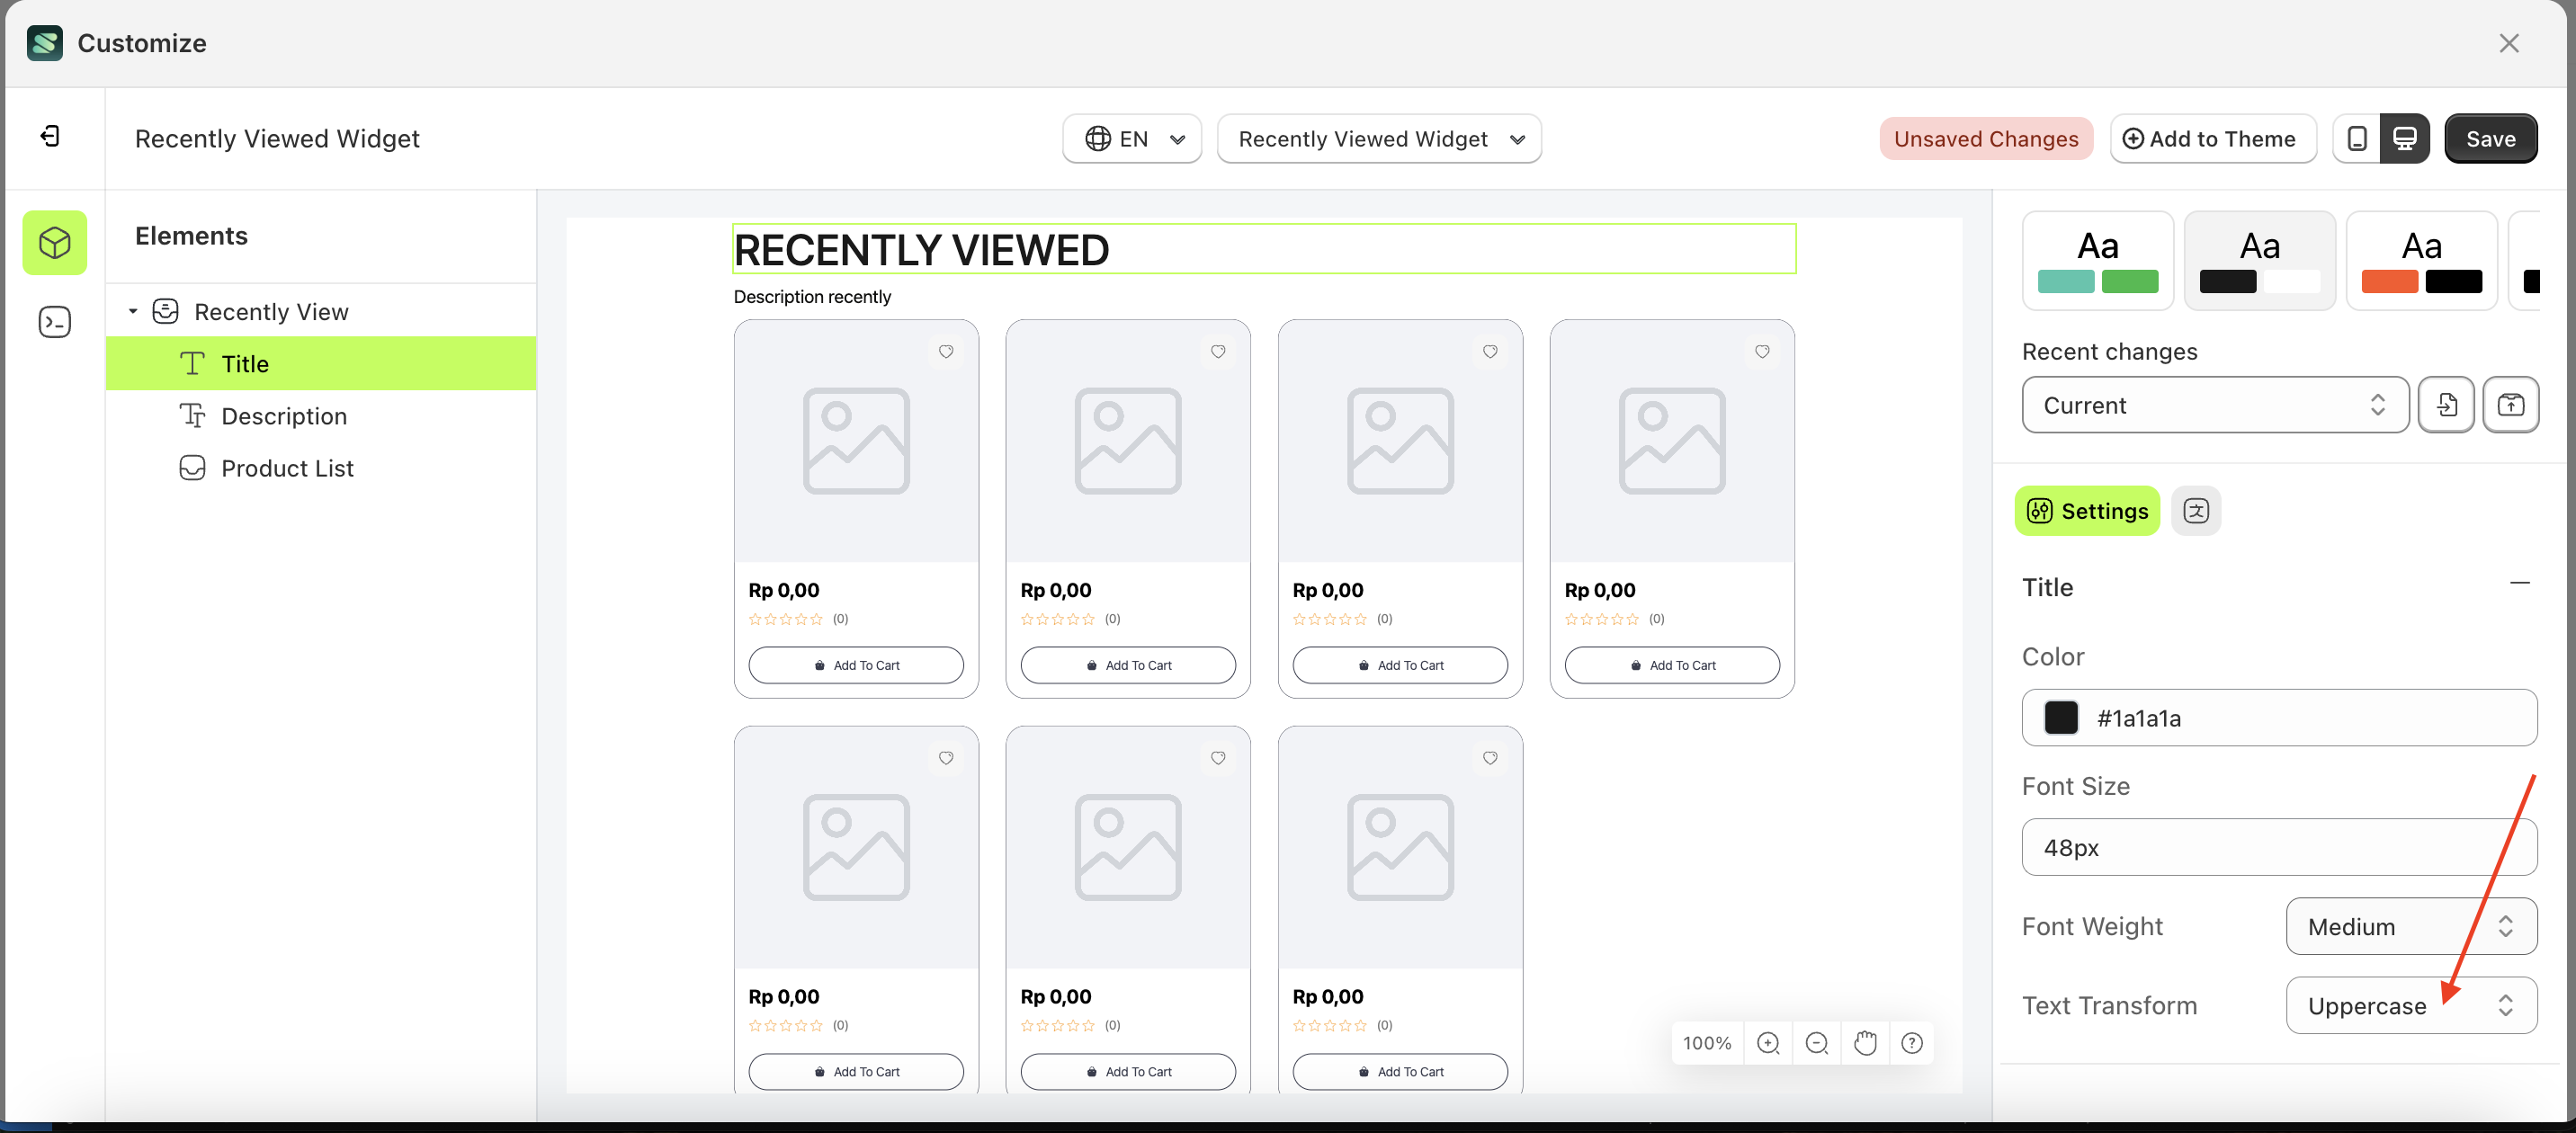Screen dimensions: 2576x1133
Task: Click the Add to Theme button
Action: [2213, 138]
